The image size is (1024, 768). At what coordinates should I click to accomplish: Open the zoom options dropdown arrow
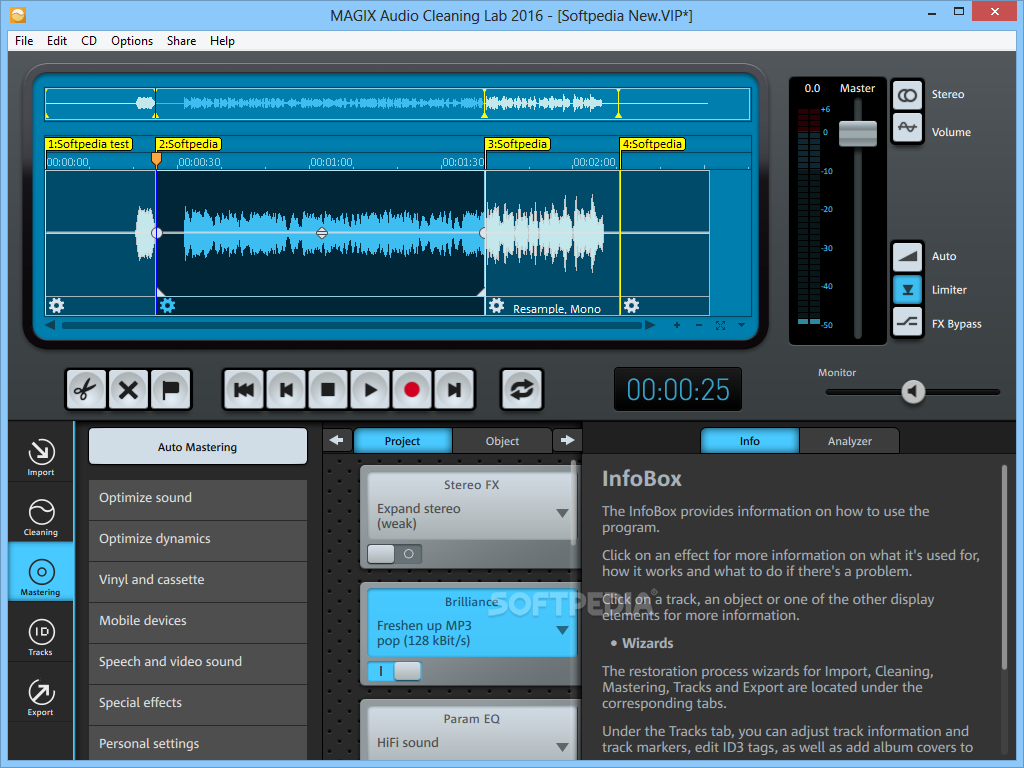point(741,325)
